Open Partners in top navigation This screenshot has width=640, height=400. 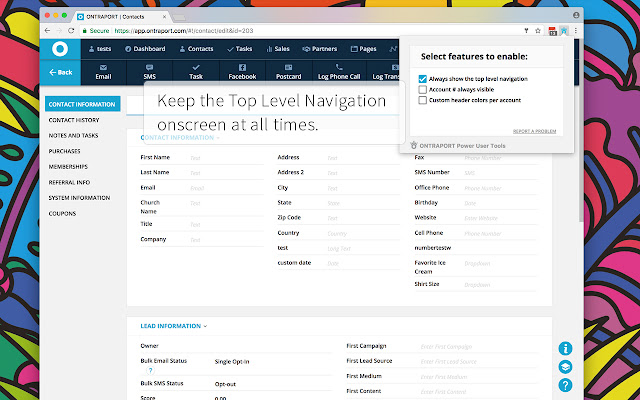click(x=320, y=49)
